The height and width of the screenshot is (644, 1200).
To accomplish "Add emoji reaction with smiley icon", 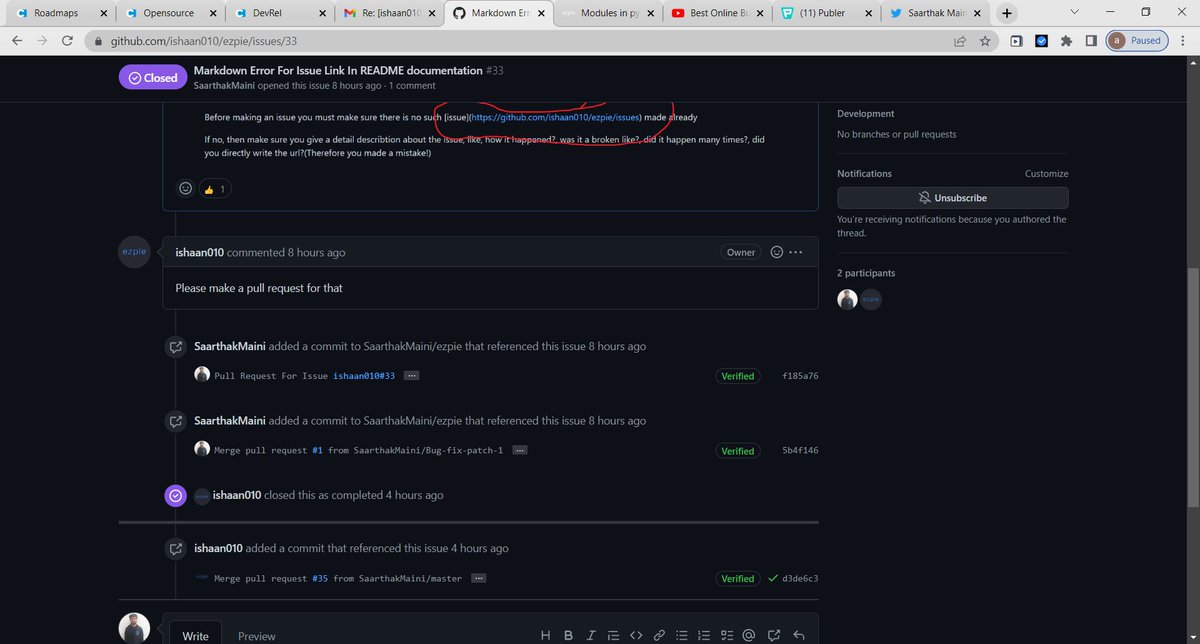I will 185,188.
